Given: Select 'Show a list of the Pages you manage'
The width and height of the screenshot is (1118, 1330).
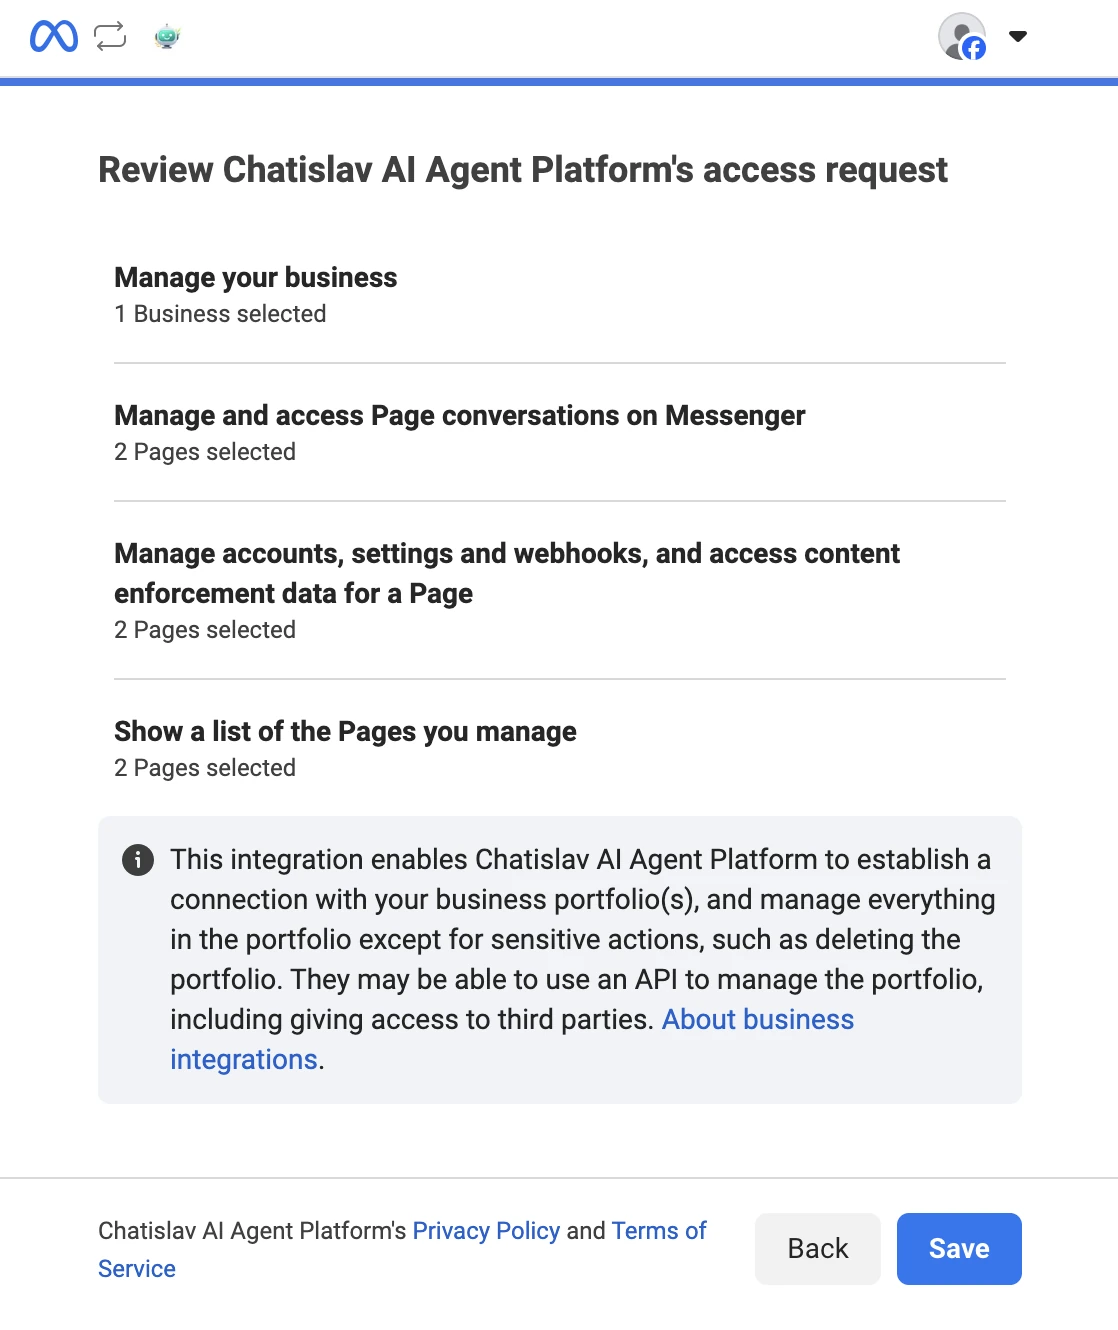Looking at the screenshot, I should coord(345,732).
